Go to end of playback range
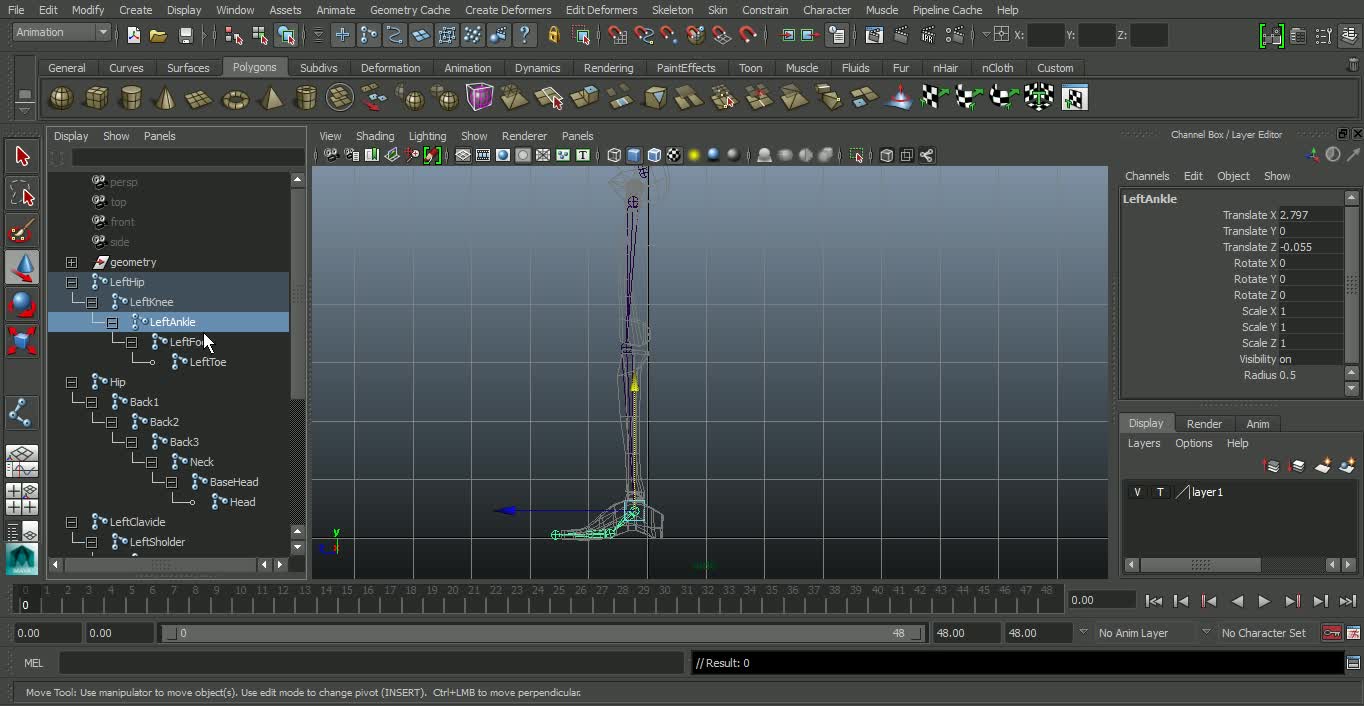The height and width of the screenshot is (706, 1364). [1347, 601]
